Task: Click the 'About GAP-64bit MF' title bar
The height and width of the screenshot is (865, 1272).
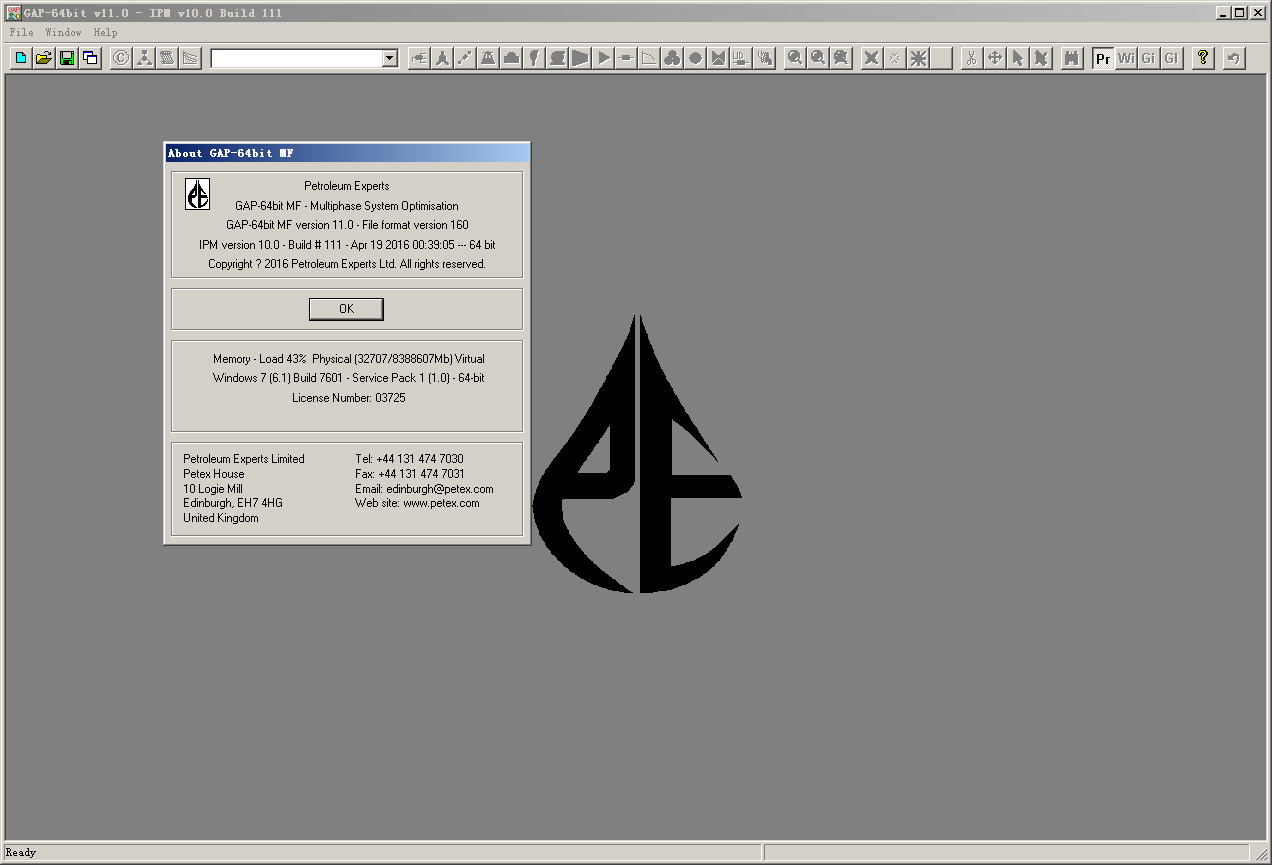Action: (x=347, y=153)
